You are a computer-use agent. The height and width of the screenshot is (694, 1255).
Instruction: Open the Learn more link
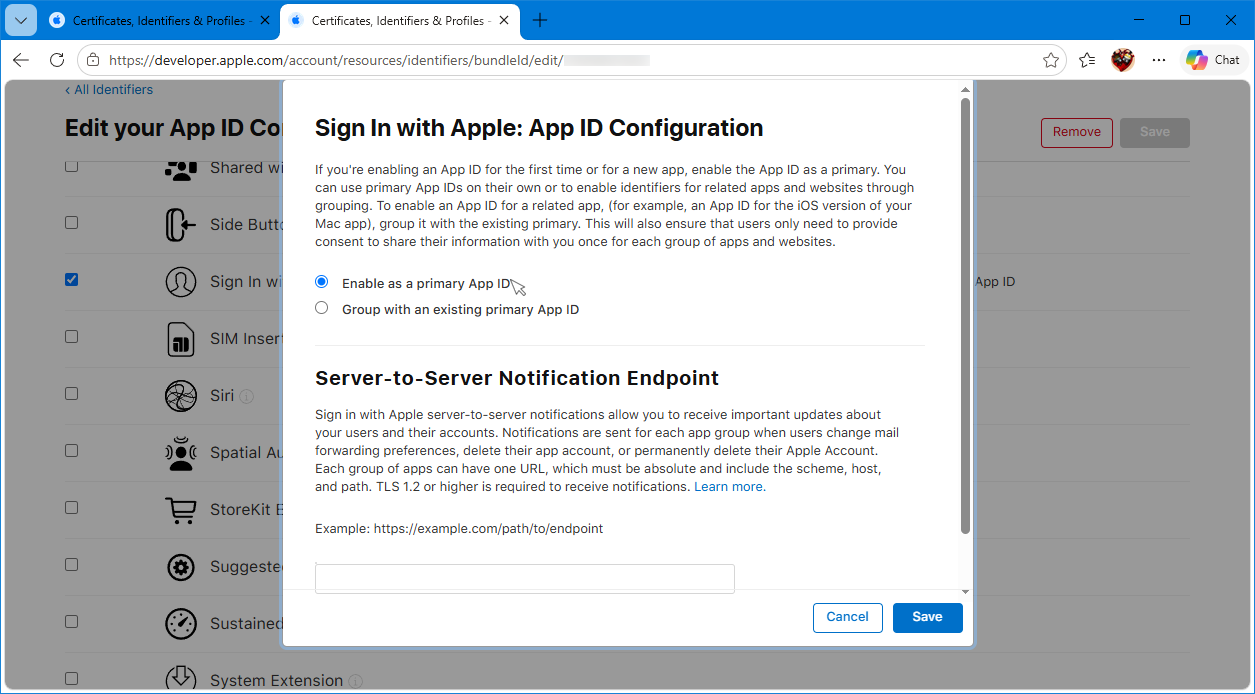coord(729,487)
